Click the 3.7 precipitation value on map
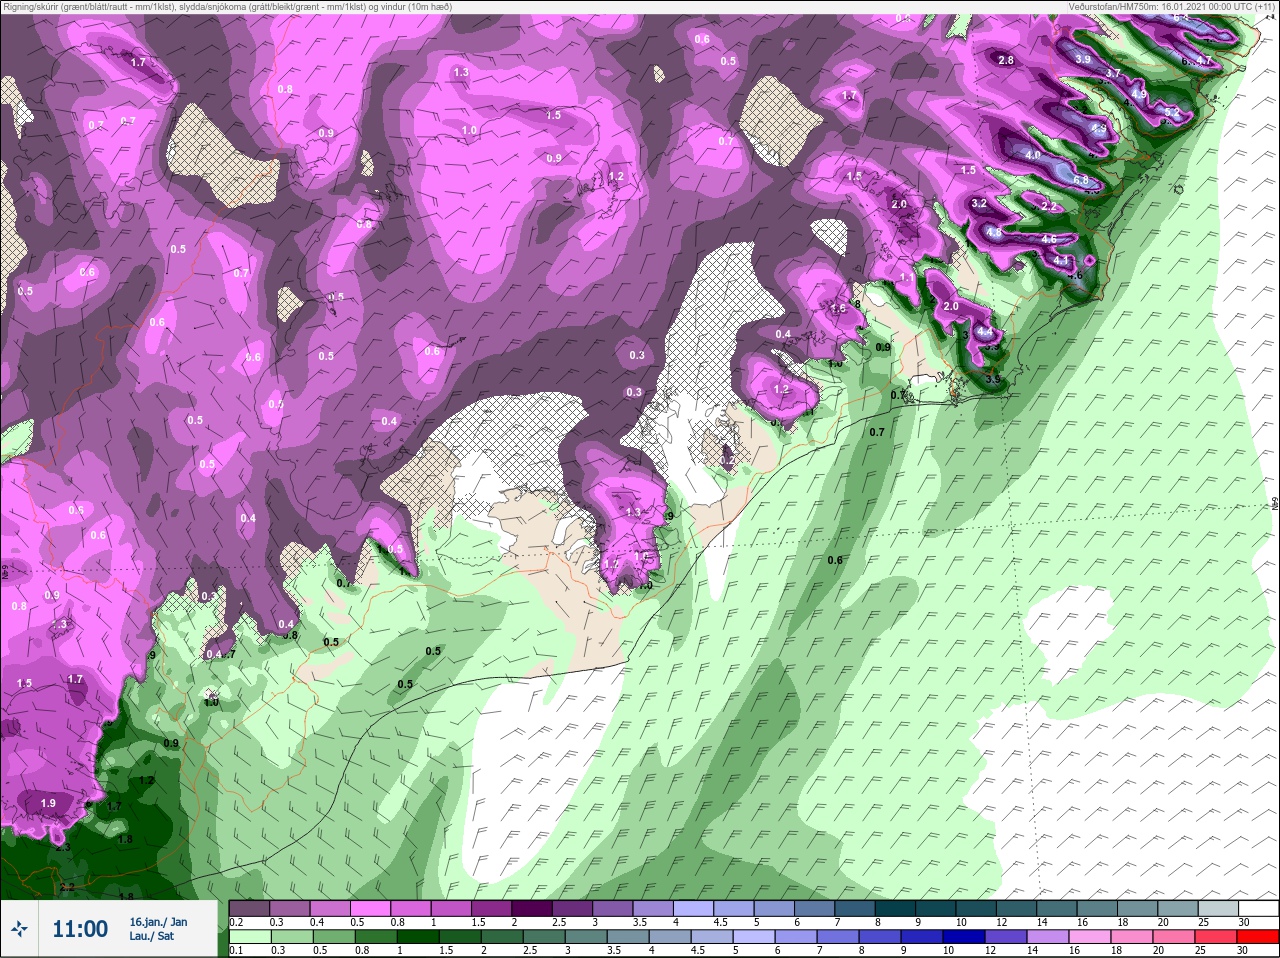Screen dimensions: 1280x958 1113,73
